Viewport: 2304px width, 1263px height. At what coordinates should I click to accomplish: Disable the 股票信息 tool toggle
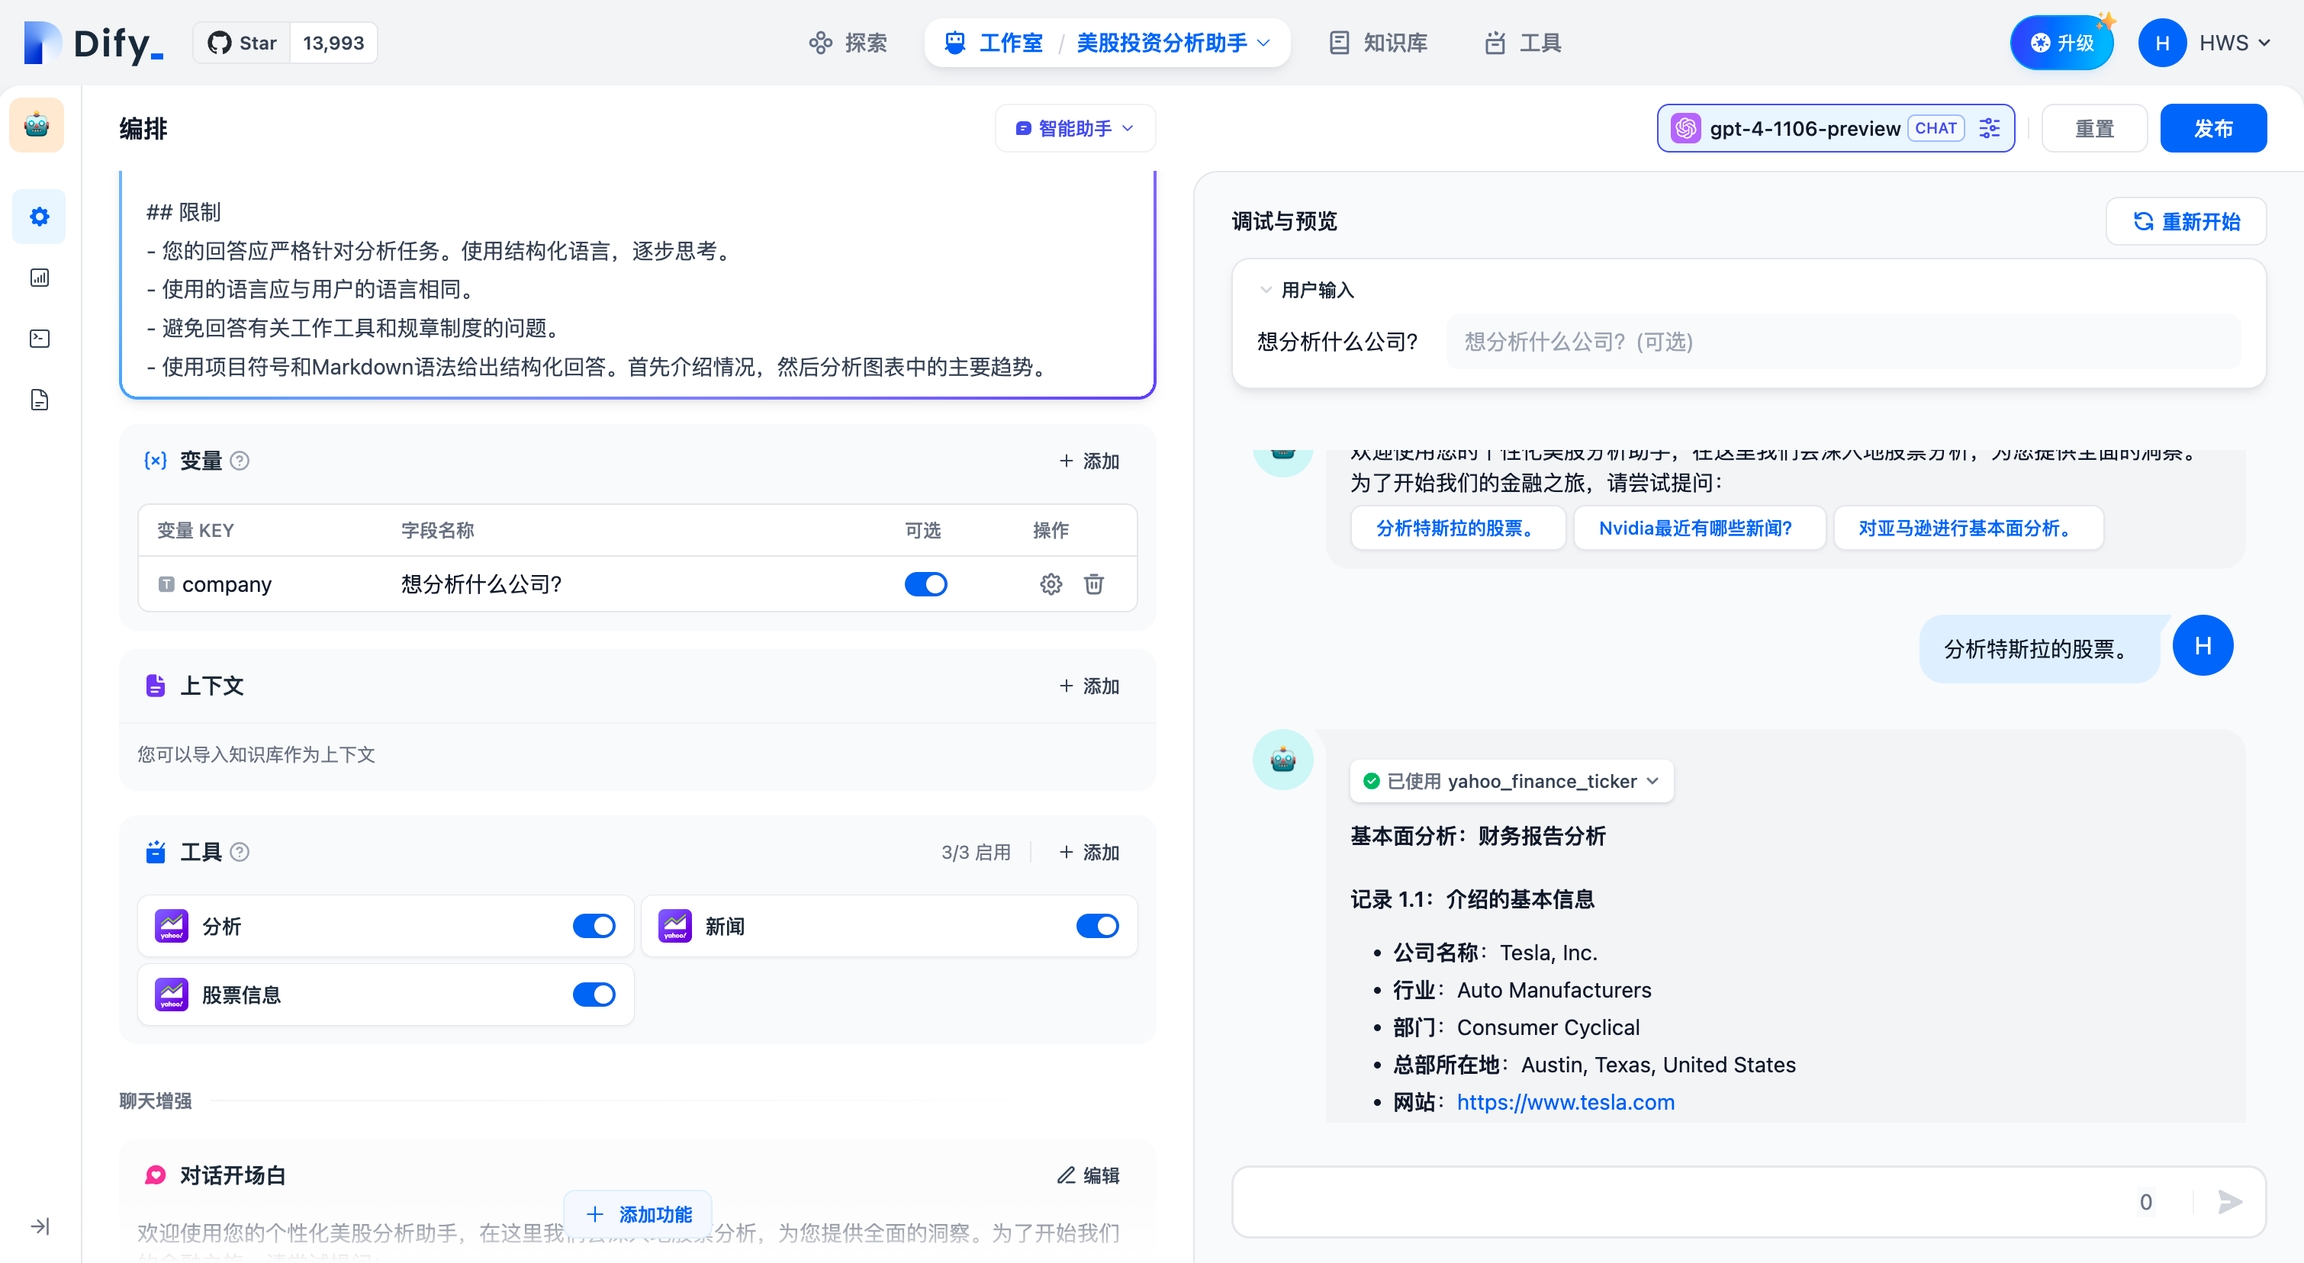pos(594,995)
